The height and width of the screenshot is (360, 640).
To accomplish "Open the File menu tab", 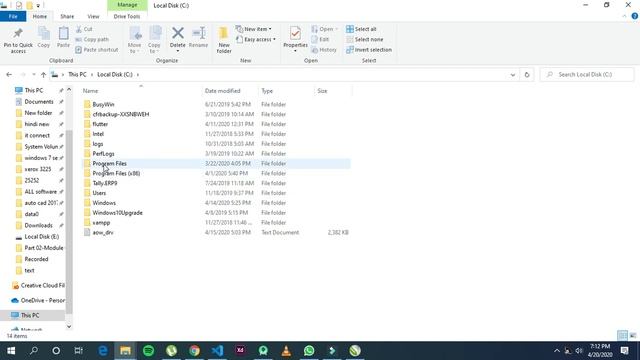I will point(13,16).
